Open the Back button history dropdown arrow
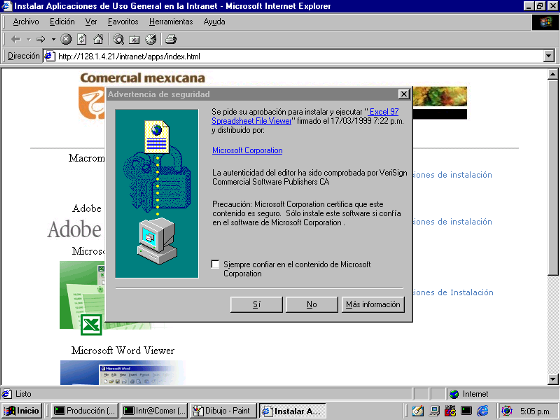The height and width of the screenshot is (420, 560). click(x=29, y=39)
